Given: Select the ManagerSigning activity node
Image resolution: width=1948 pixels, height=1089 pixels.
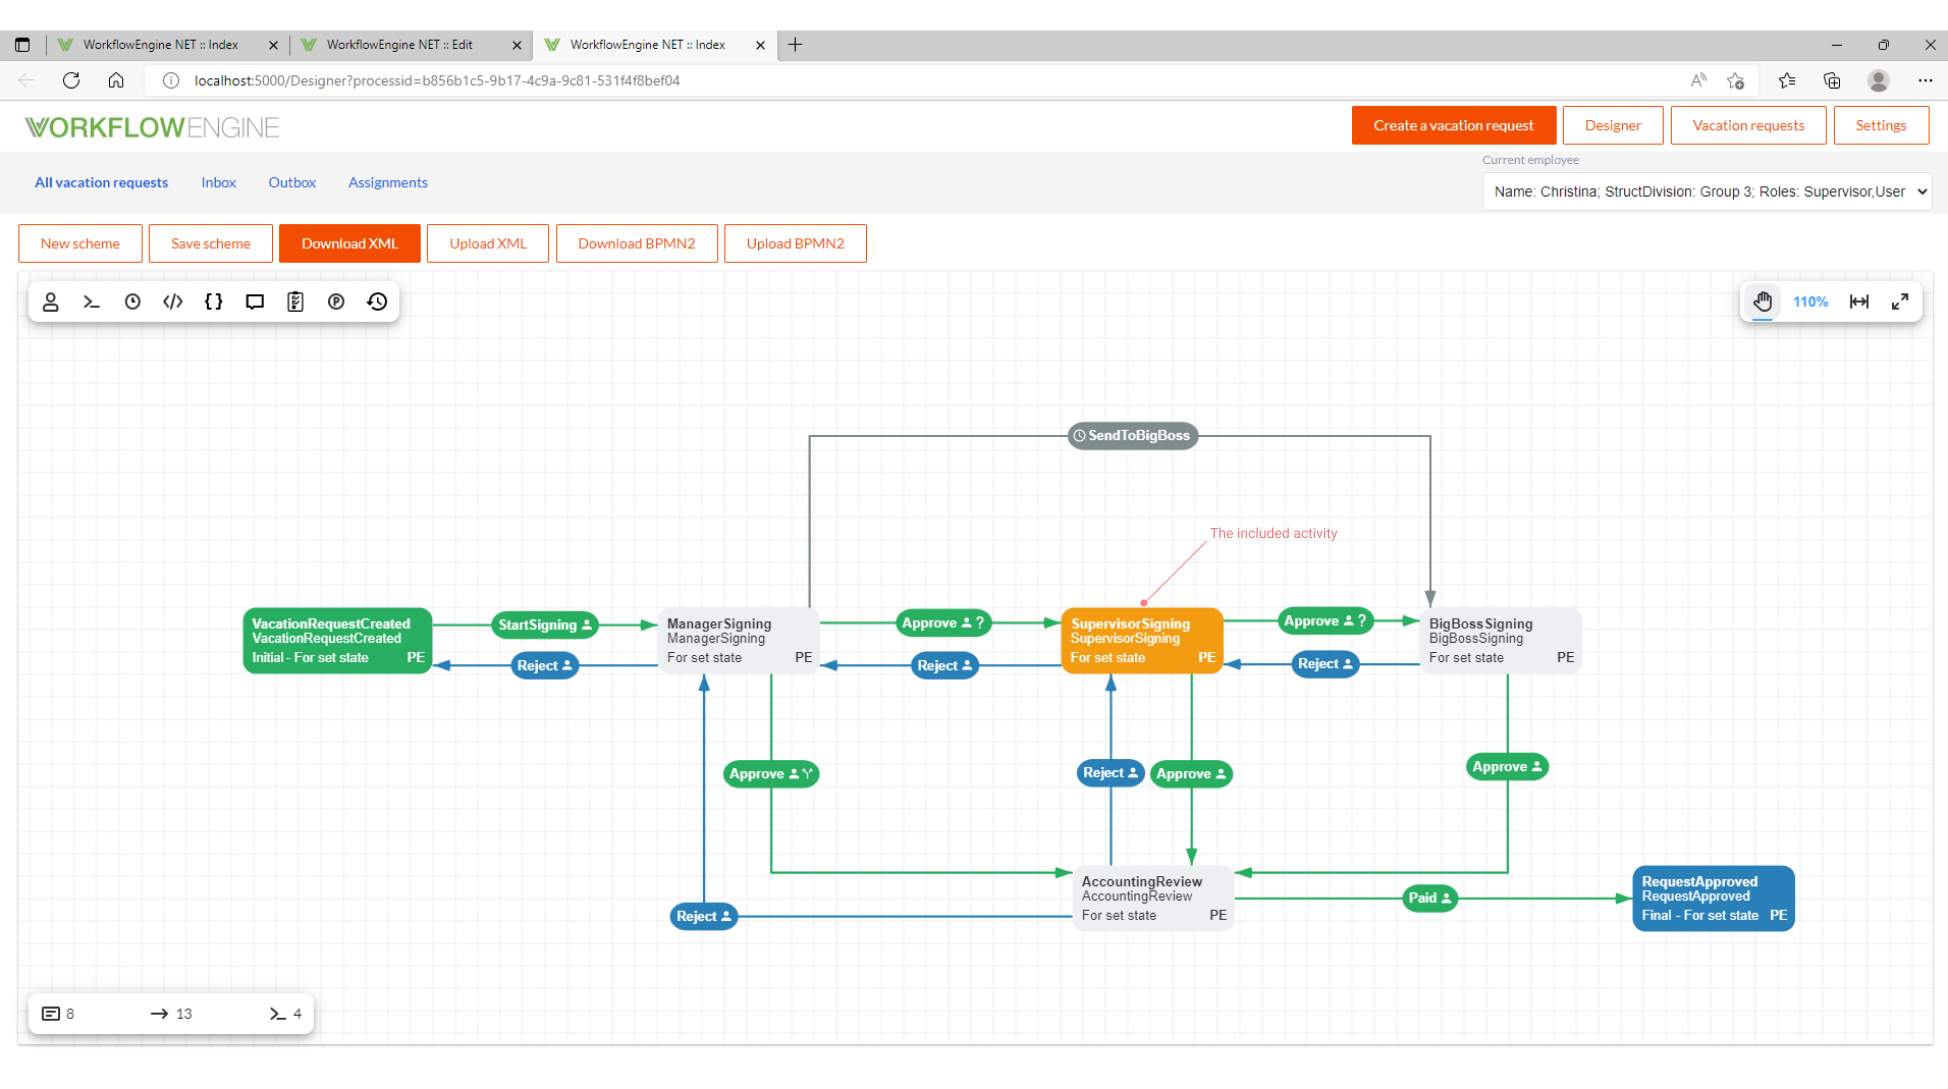Looking at the screenshot, I should point(739,640).
